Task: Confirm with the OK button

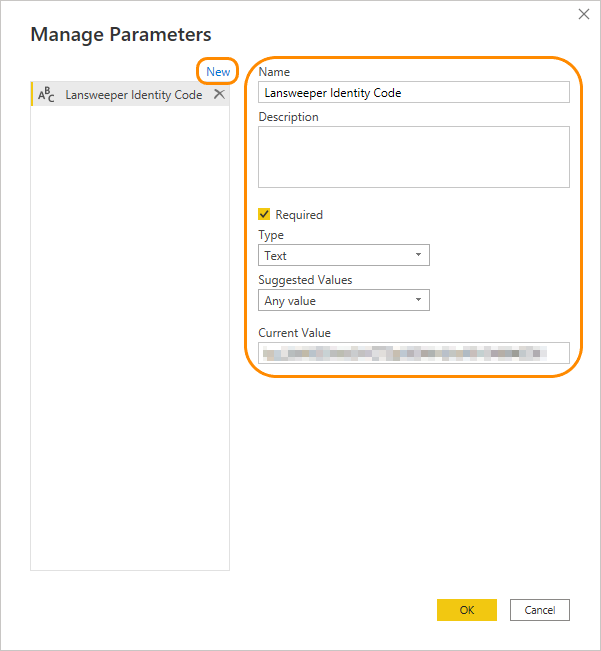Action: click(466, 610)
